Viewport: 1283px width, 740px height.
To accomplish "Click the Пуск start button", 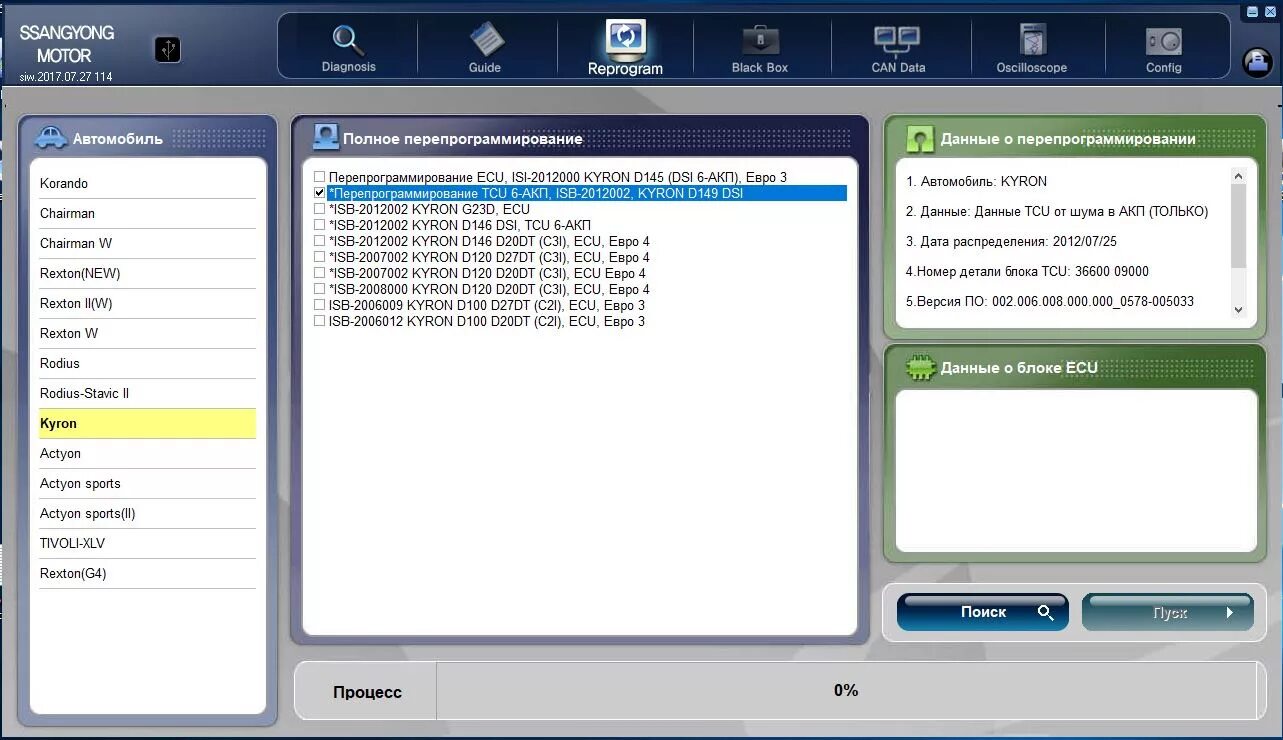I will point(1167,612).
